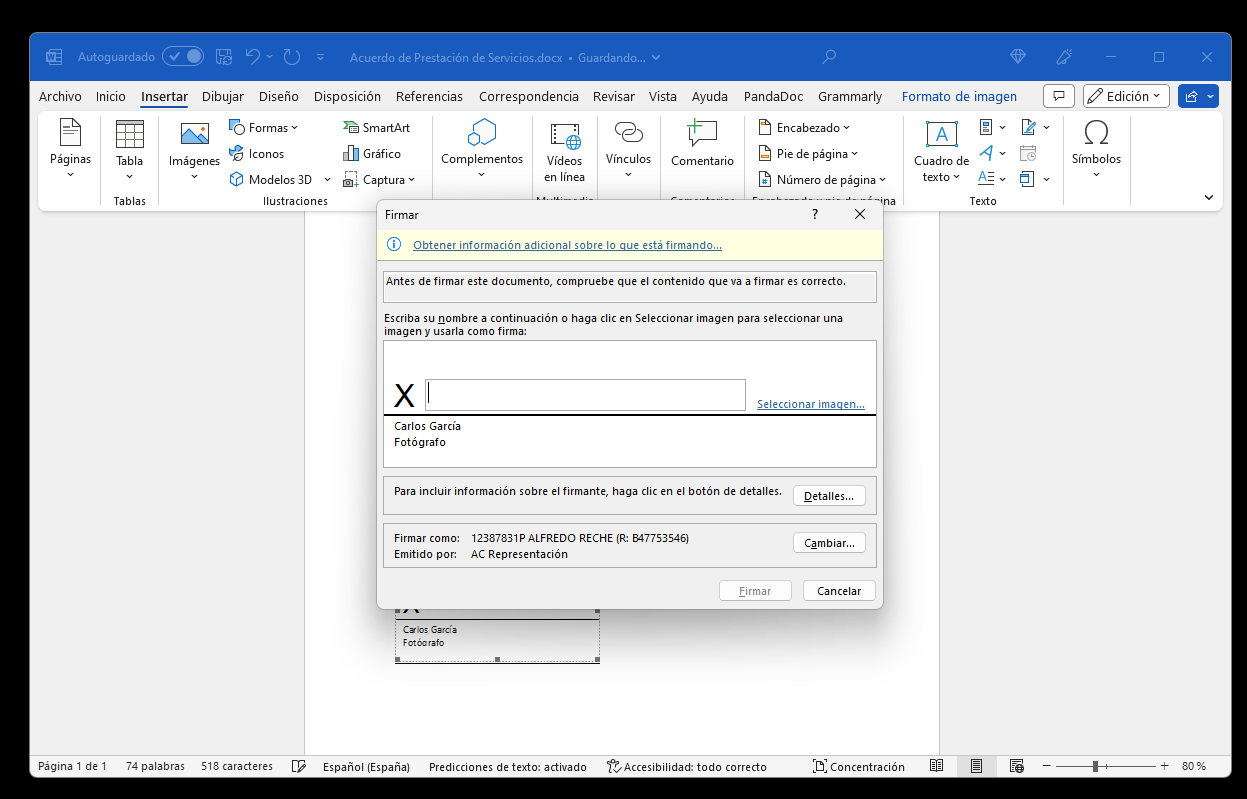Expand the Formas shapes menu
This screenshot has width=1247, height=799.
point(264,127)
